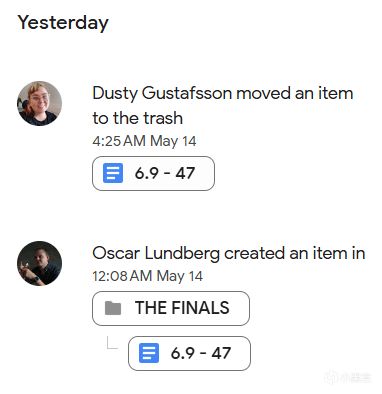Screen dimensions: 382x394
Task: Open the 6.9 - 47 chip moved to trash
Action: click(153, 173)
